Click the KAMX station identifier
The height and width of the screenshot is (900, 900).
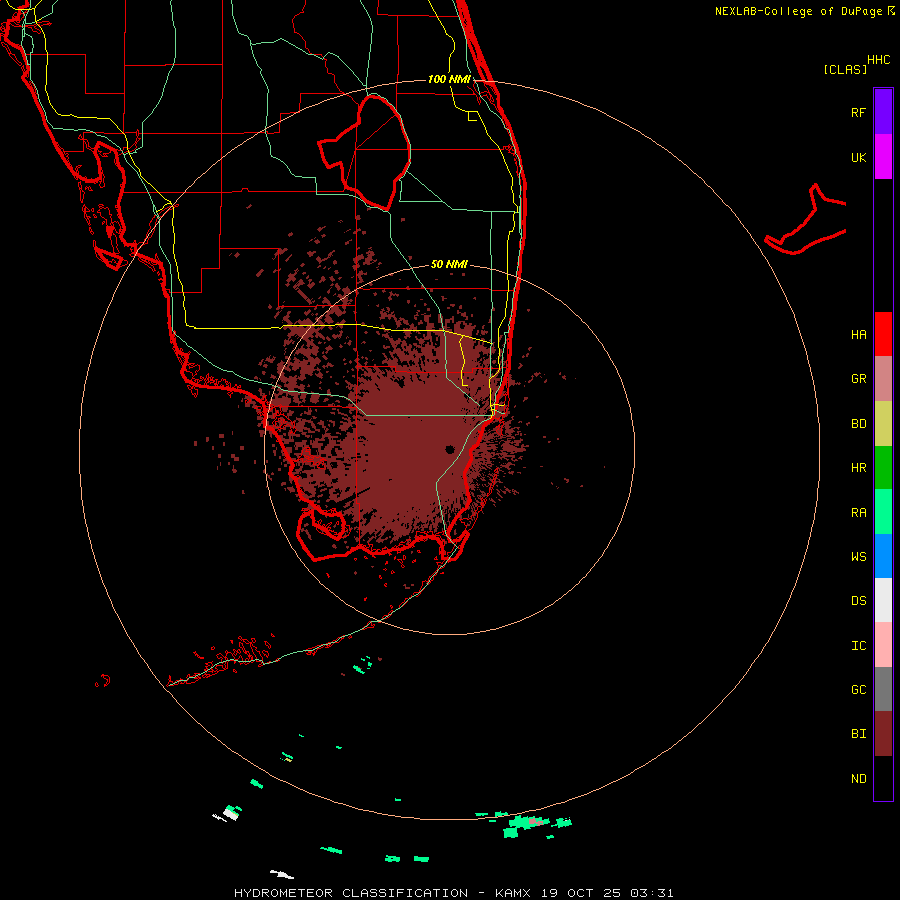pos(513,893)
